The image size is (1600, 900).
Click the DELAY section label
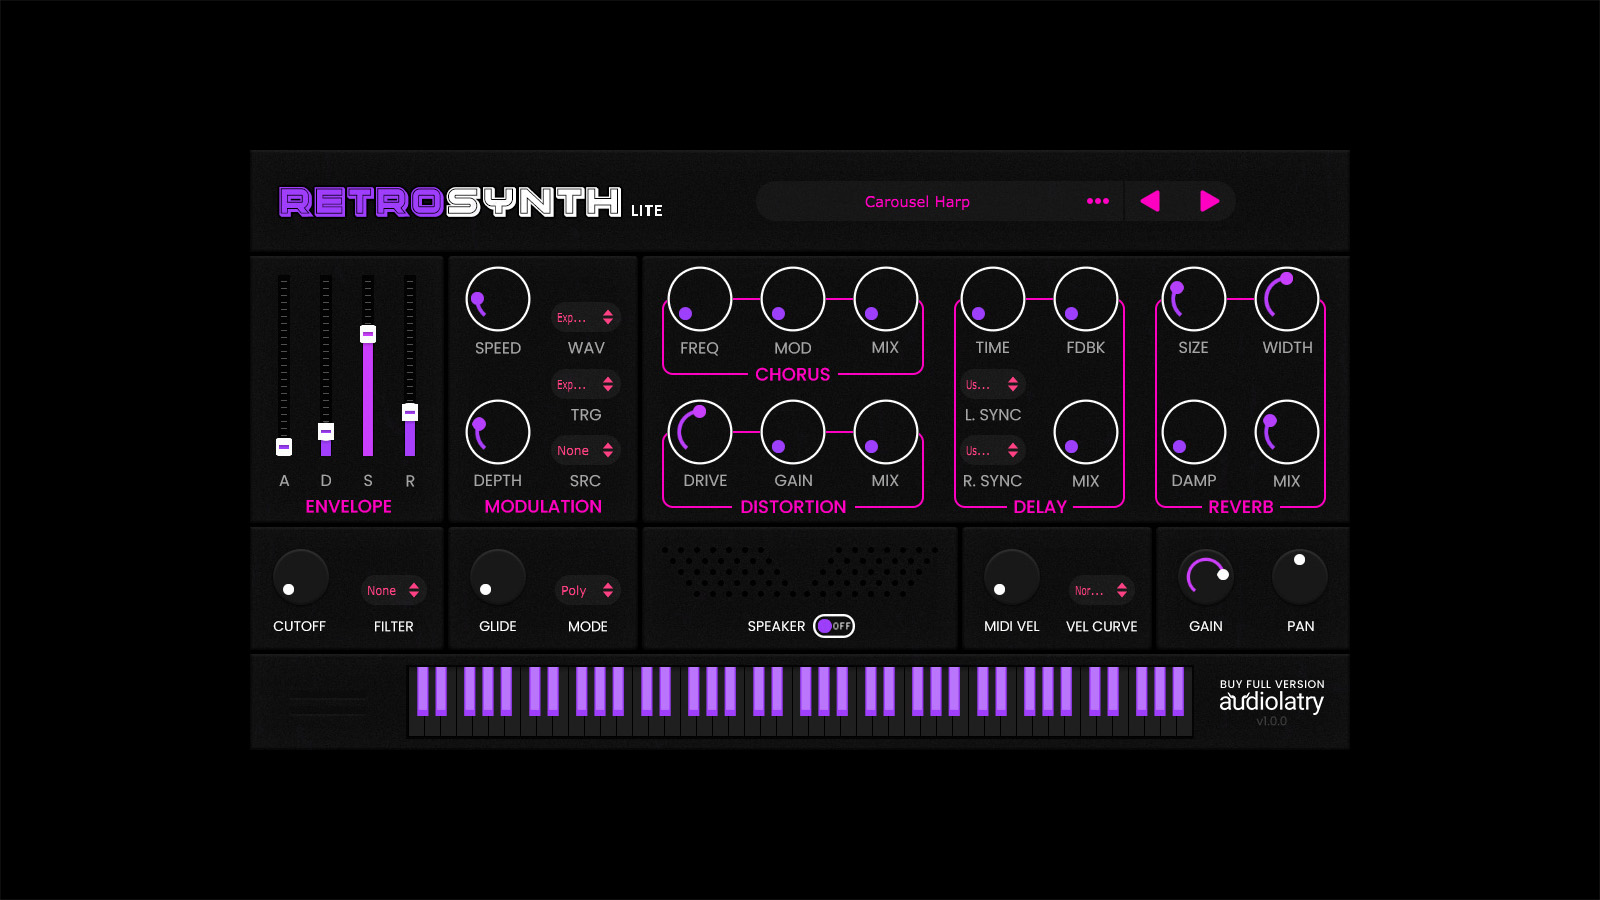point(1040,507)
